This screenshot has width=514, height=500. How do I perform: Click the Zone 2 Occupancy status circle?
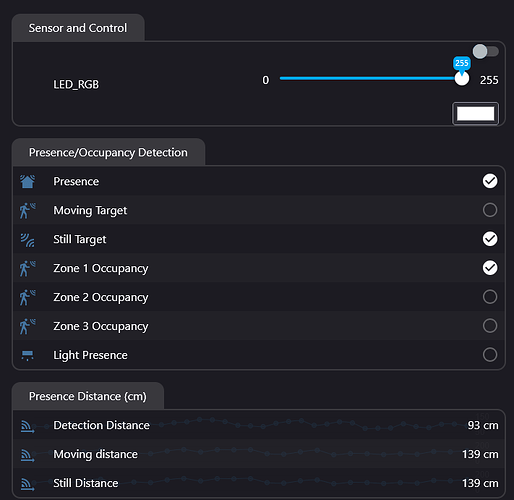click(x=490, y=297)
